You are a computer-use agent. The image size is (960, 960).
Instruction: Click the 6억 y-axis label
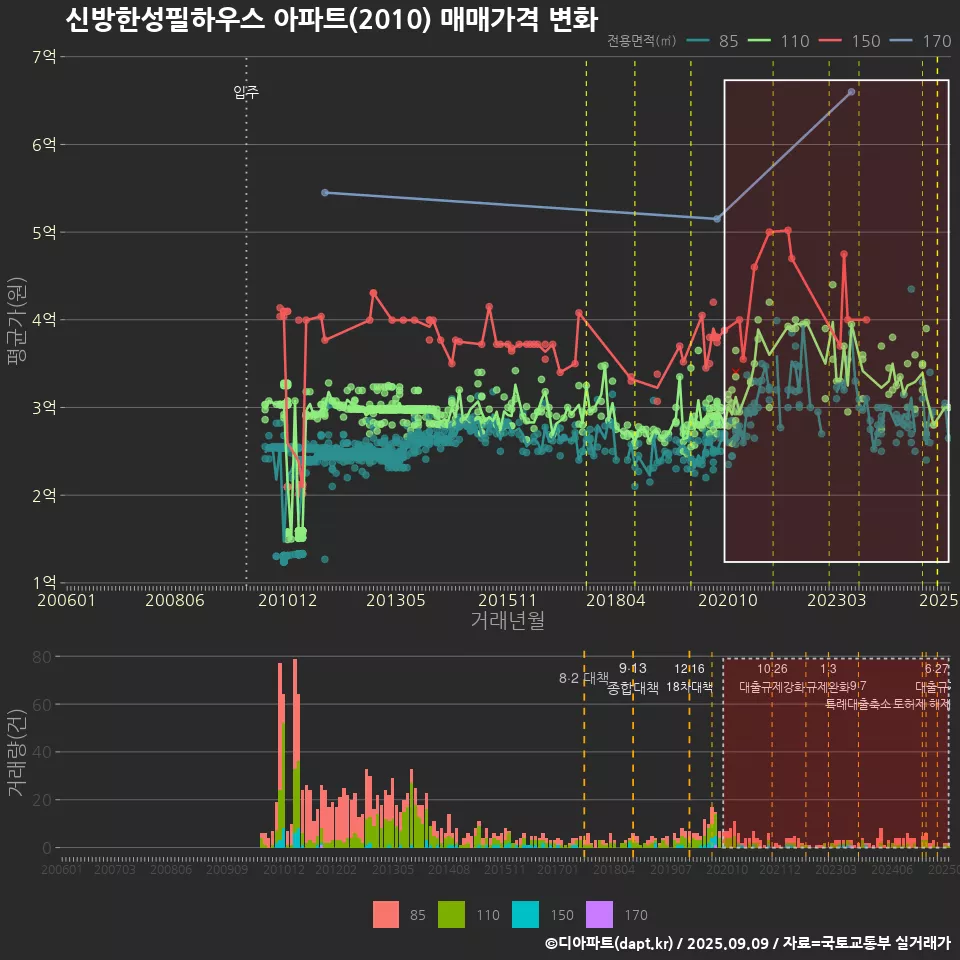coord(44,144)
